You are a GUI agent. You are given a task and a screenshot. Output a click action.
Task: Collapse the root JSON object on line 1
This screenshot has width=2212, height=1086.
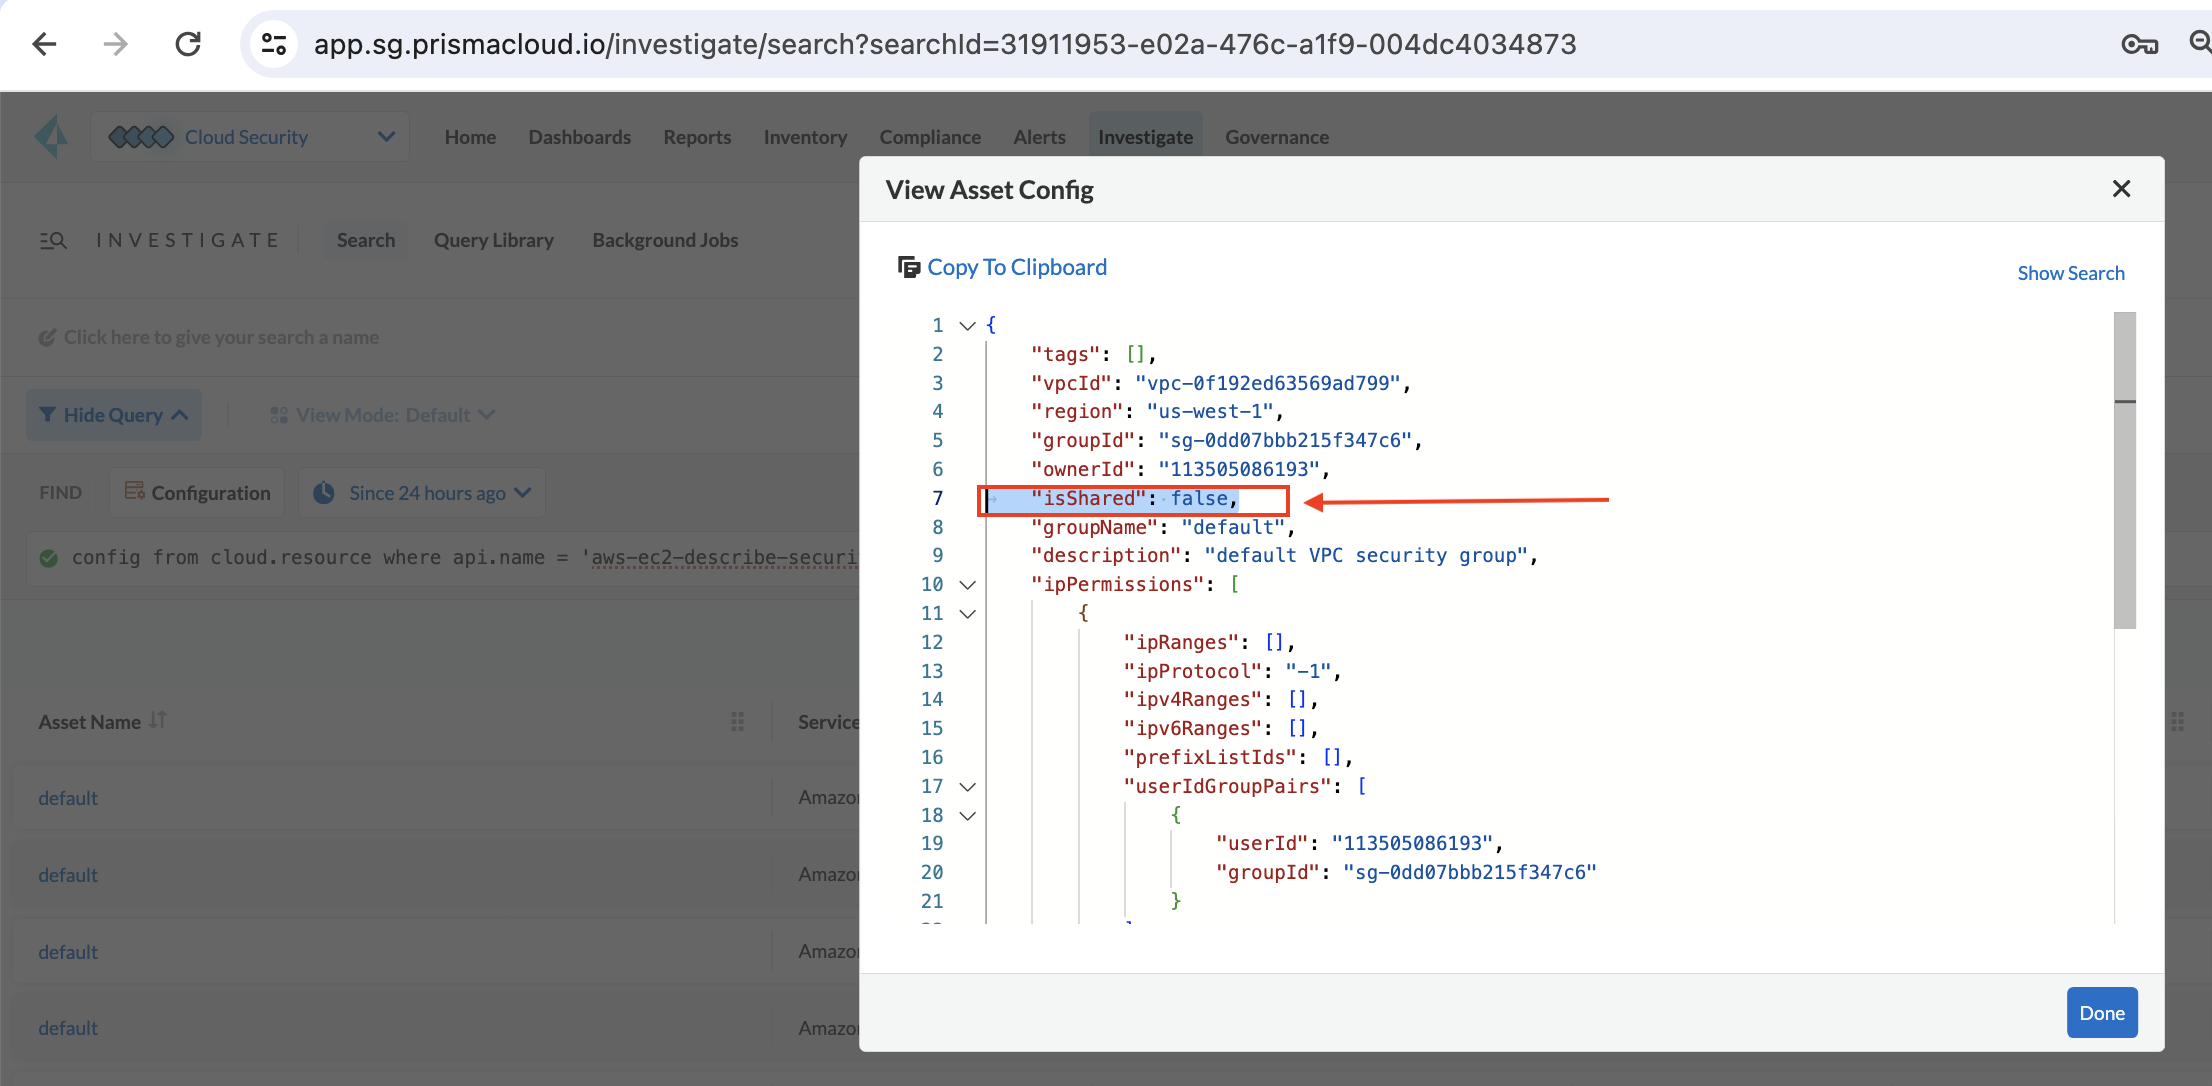click(x=967, y=325)
